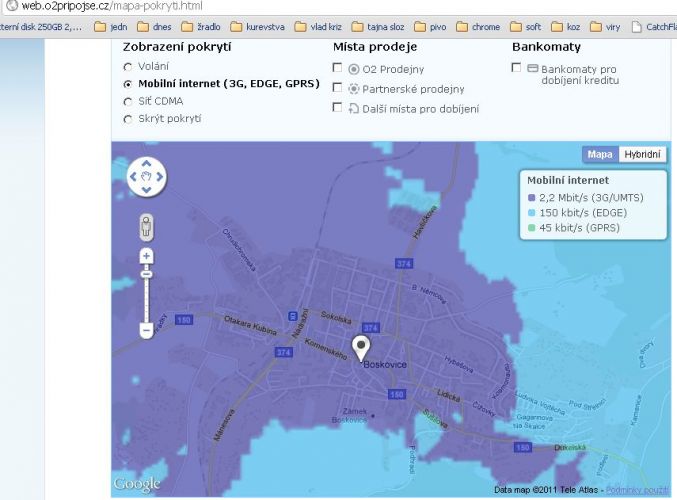The height and width of the screenshot is (500, 677).
Task: Pan the map left with the arrow
Action: 133,177
